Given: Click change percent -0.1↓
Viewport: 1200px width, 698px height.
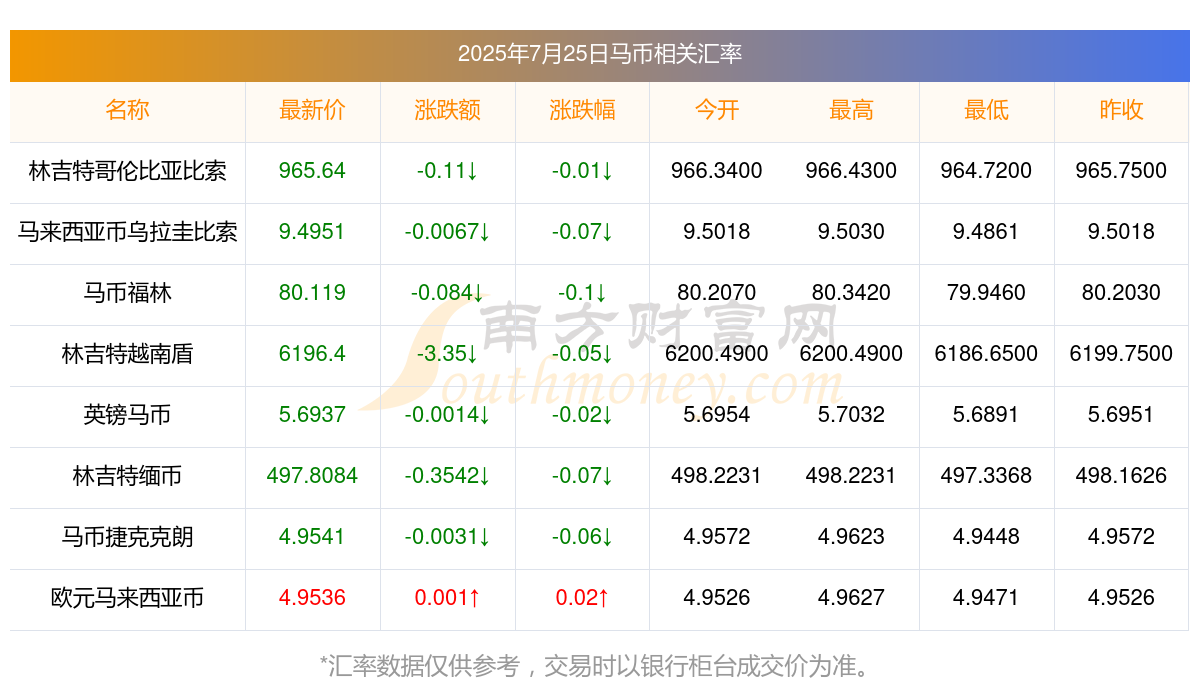Looking at the screenshot, I should [582, 293].
